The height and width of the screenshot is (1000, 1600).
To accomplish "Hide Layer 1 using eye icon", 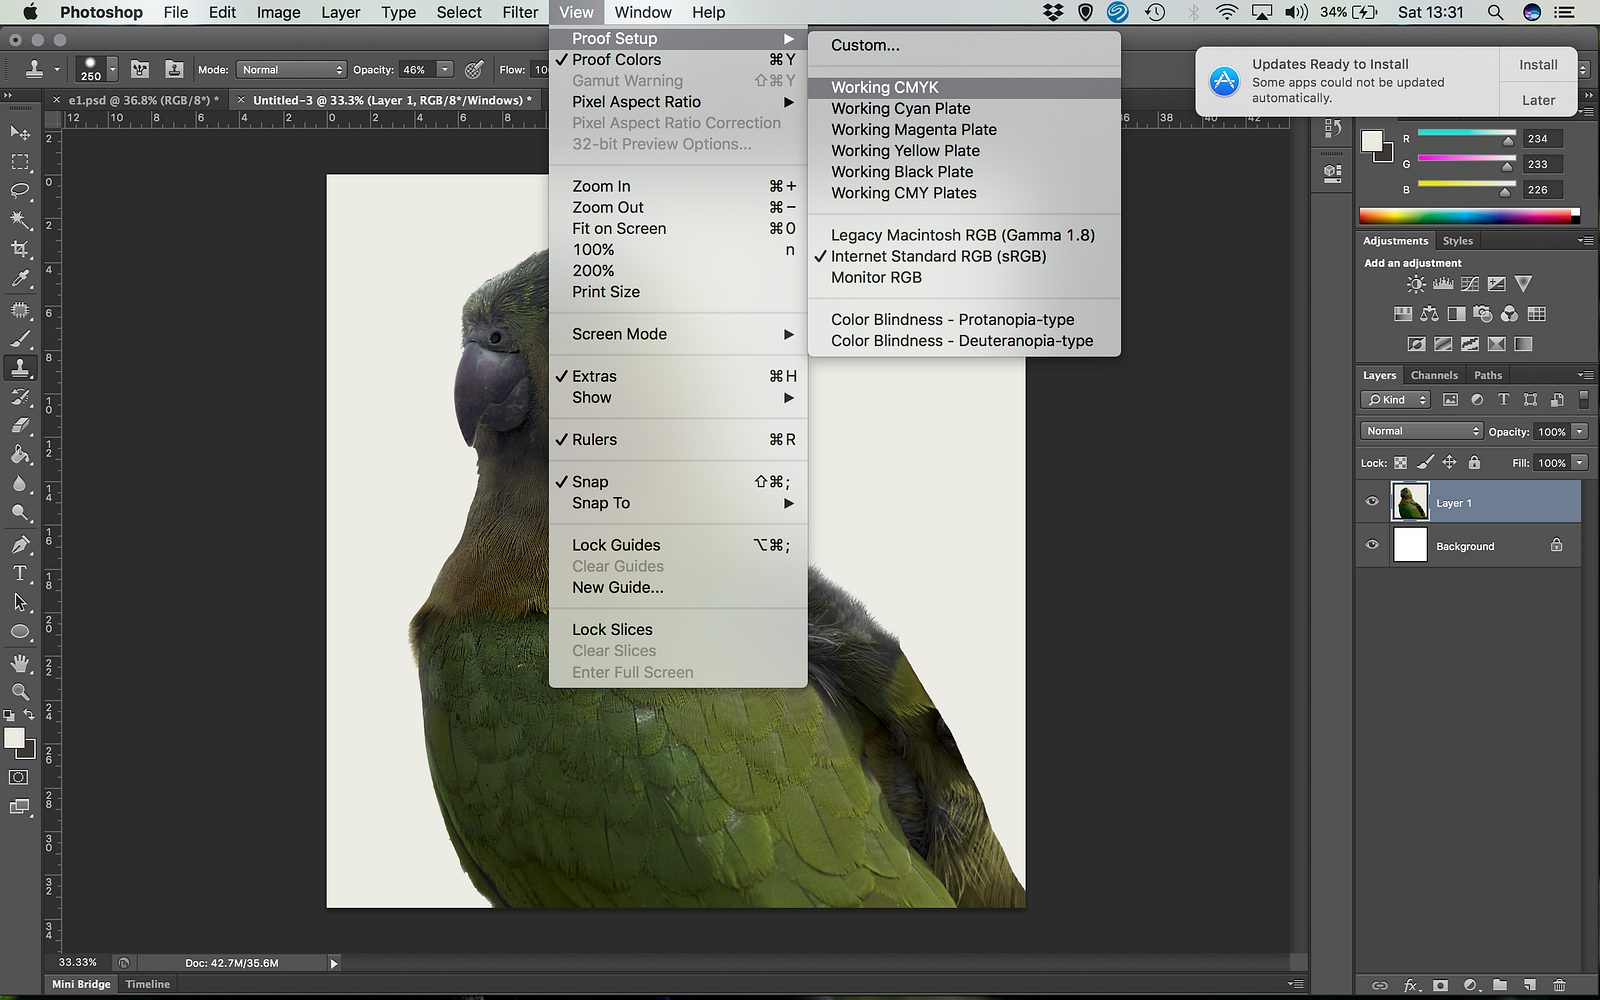I will coord(1372,502).
